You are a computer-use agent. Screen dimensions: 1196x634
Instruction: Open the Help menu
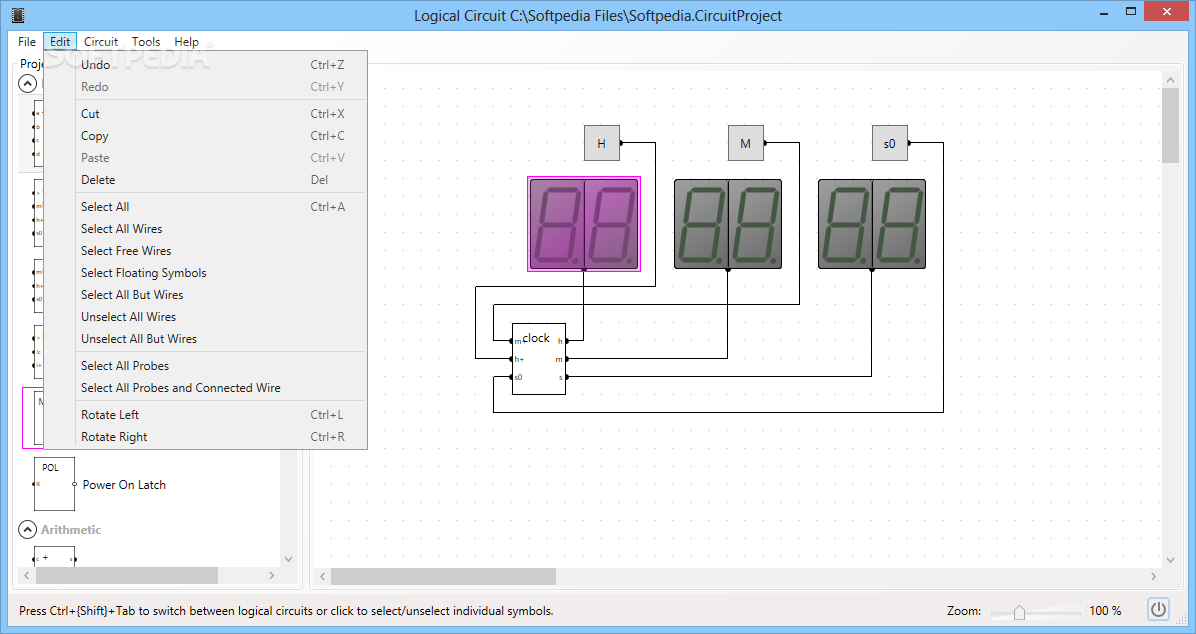(186, 42)
